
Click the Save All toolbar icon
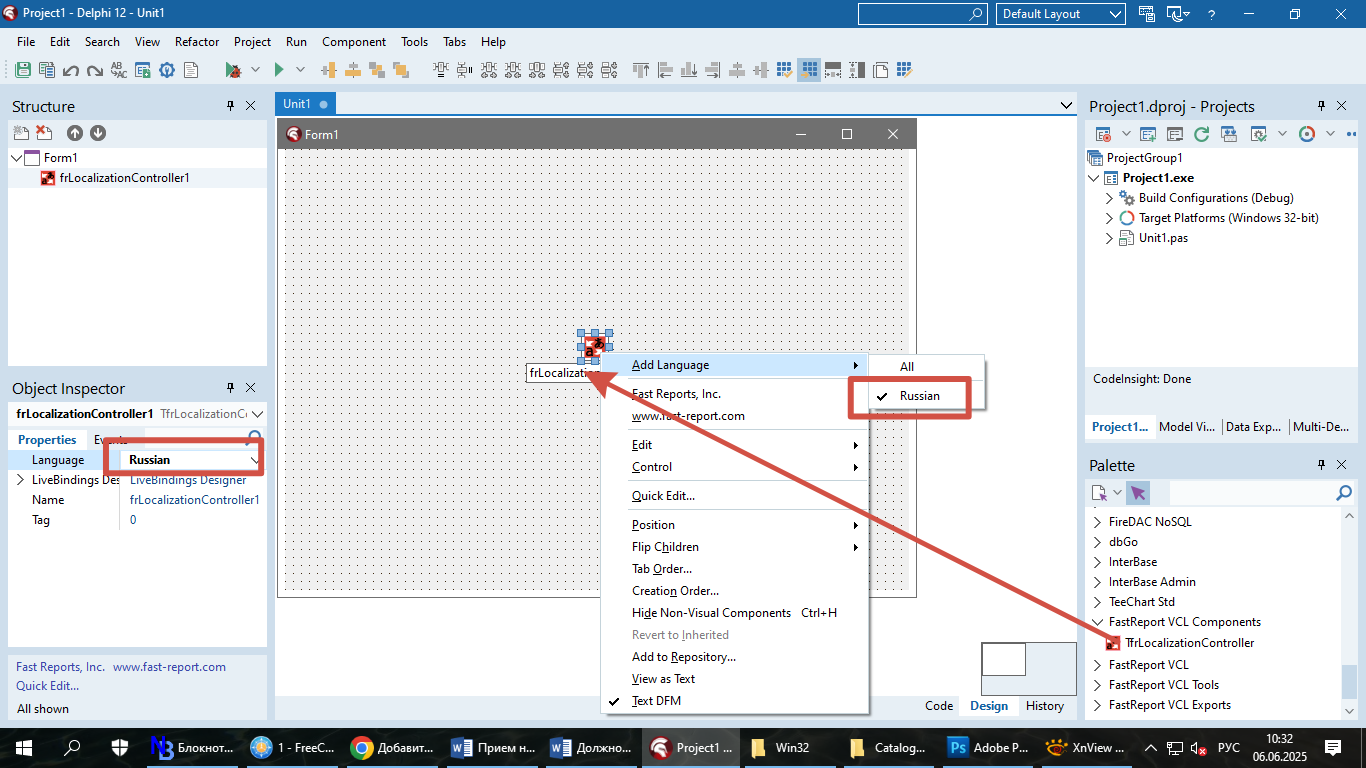(47, 70)
